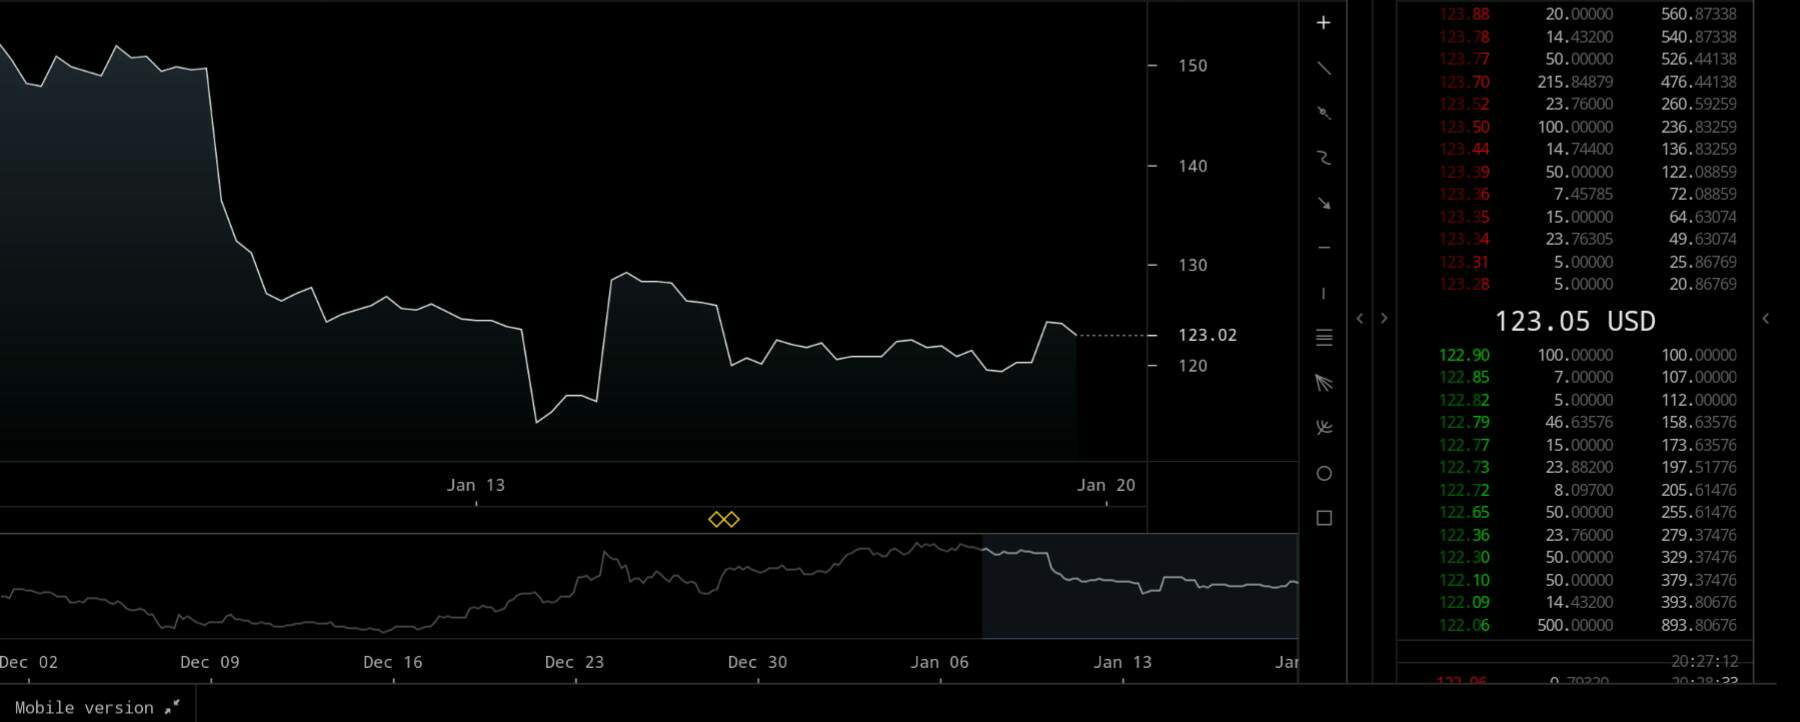This screenshot has height=722, width=1800.
Task: Select the rectangle shape tool
Action: [1323, 518]
